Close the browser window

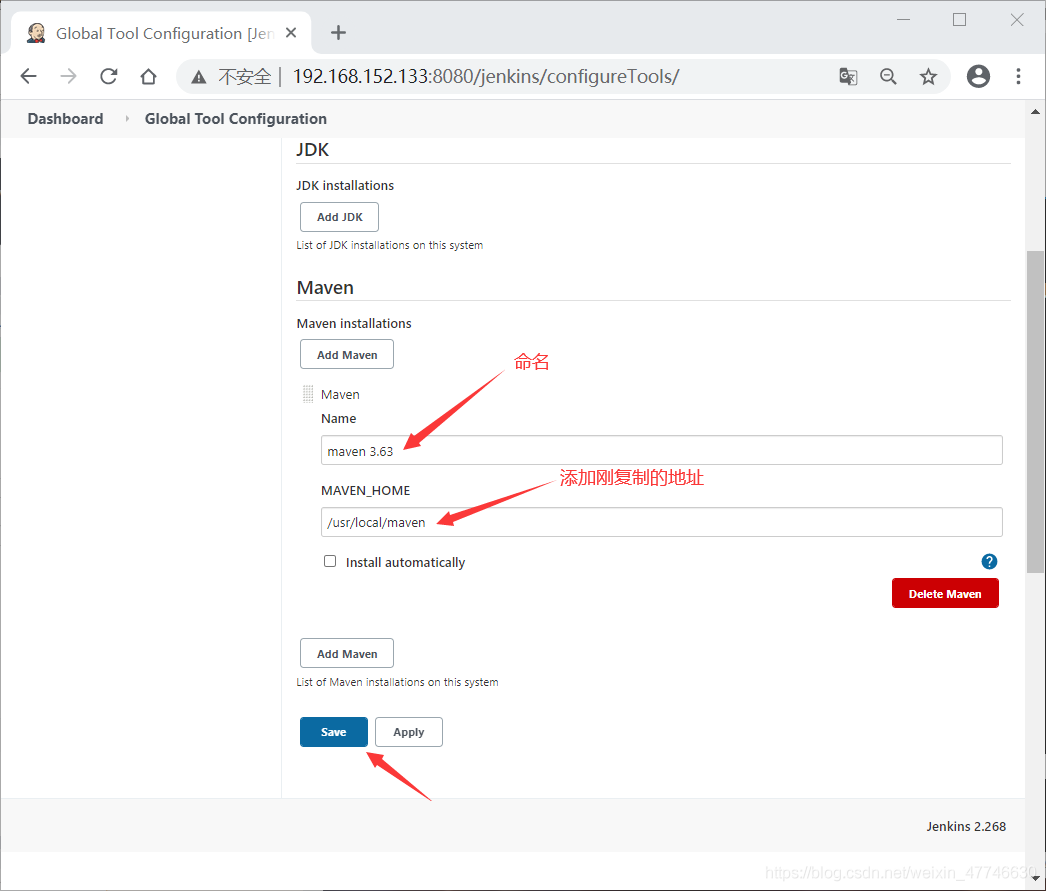click(1017, 20)
